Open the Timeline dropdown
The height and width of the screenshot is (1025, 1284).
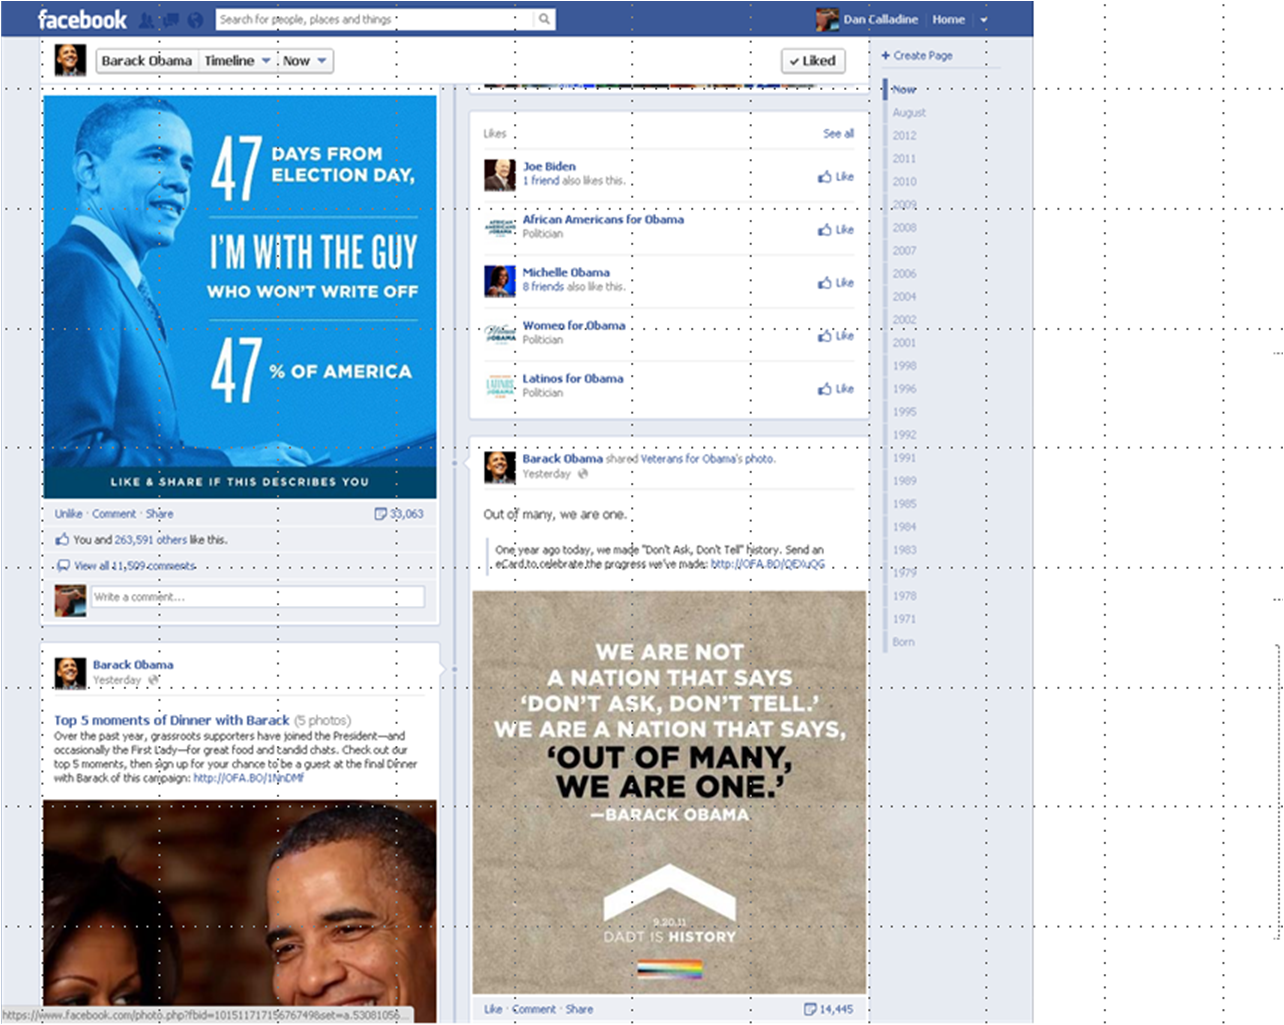coord(237,61)
